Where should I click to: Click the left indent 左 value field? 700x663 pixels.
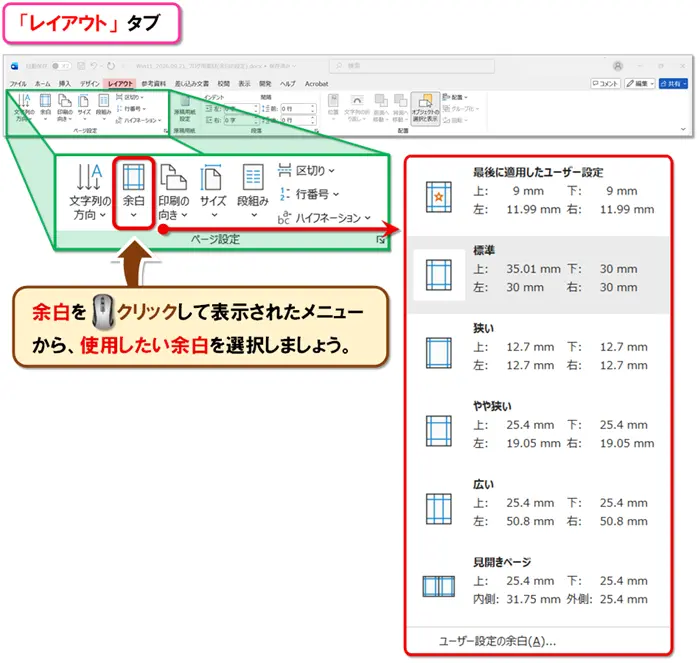(240, 108)
